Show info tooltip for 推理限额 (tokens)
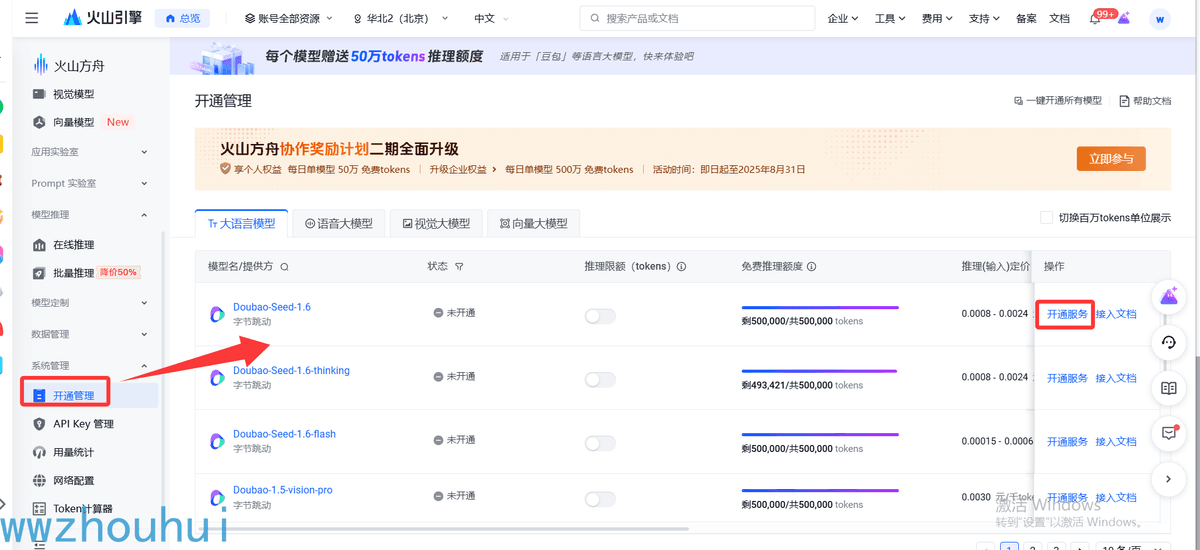Image resolution: width=1200 pixels, height=550 pixels. (682, 267)
